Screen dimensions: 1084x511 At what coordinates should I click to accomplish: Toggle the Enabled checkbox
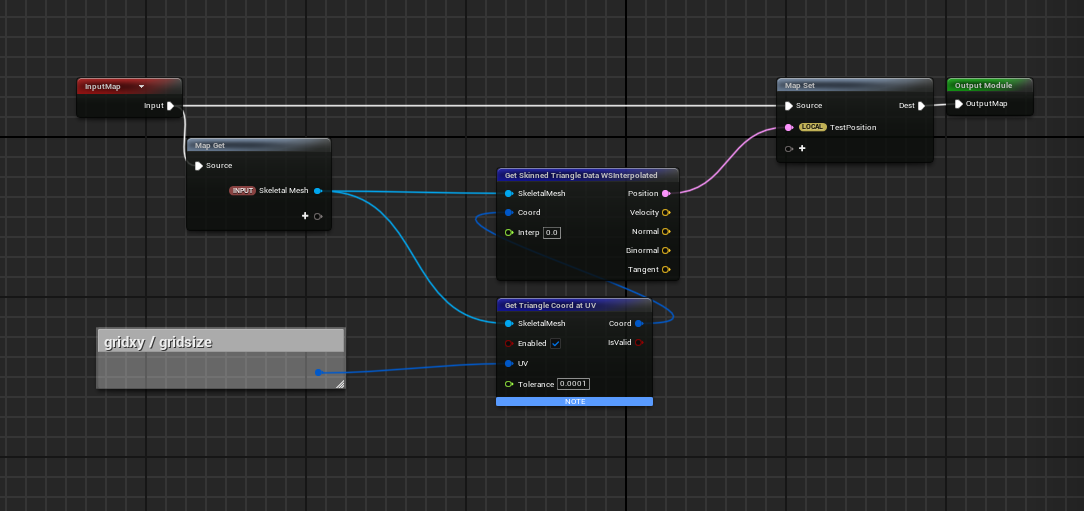pos(556,343)
